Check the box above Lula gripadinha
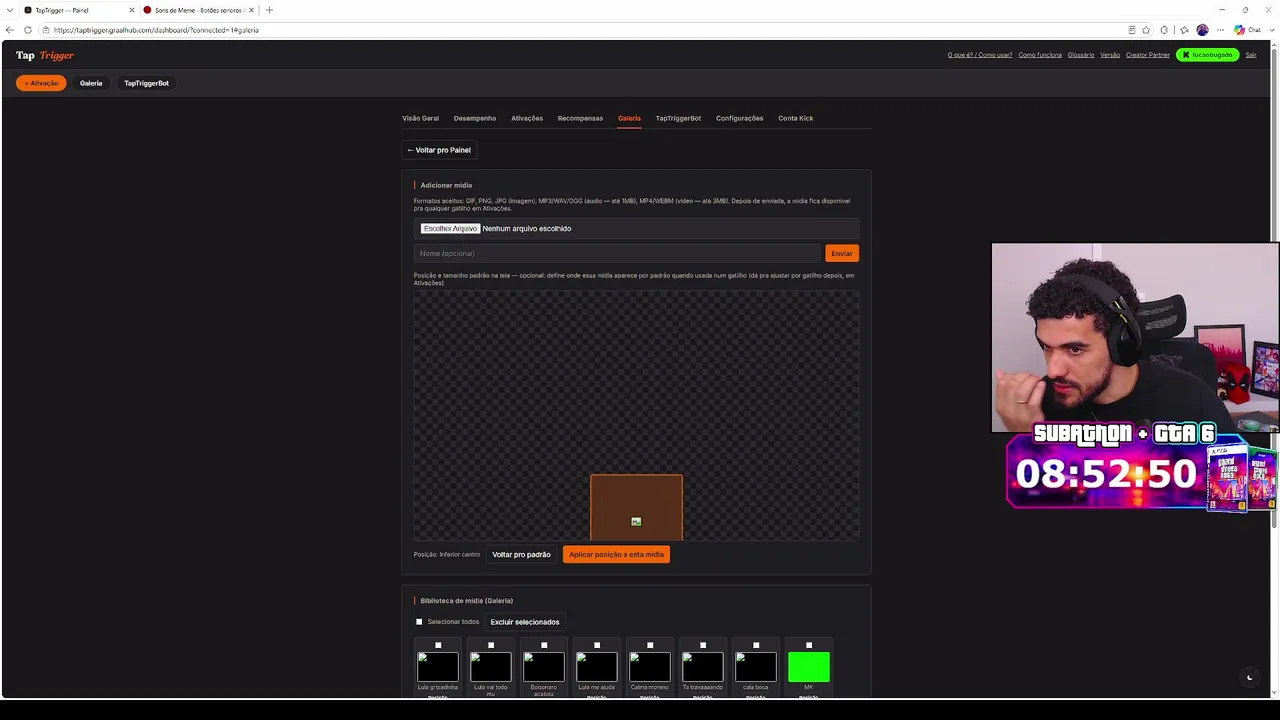1280x720 pixels. 438,645
